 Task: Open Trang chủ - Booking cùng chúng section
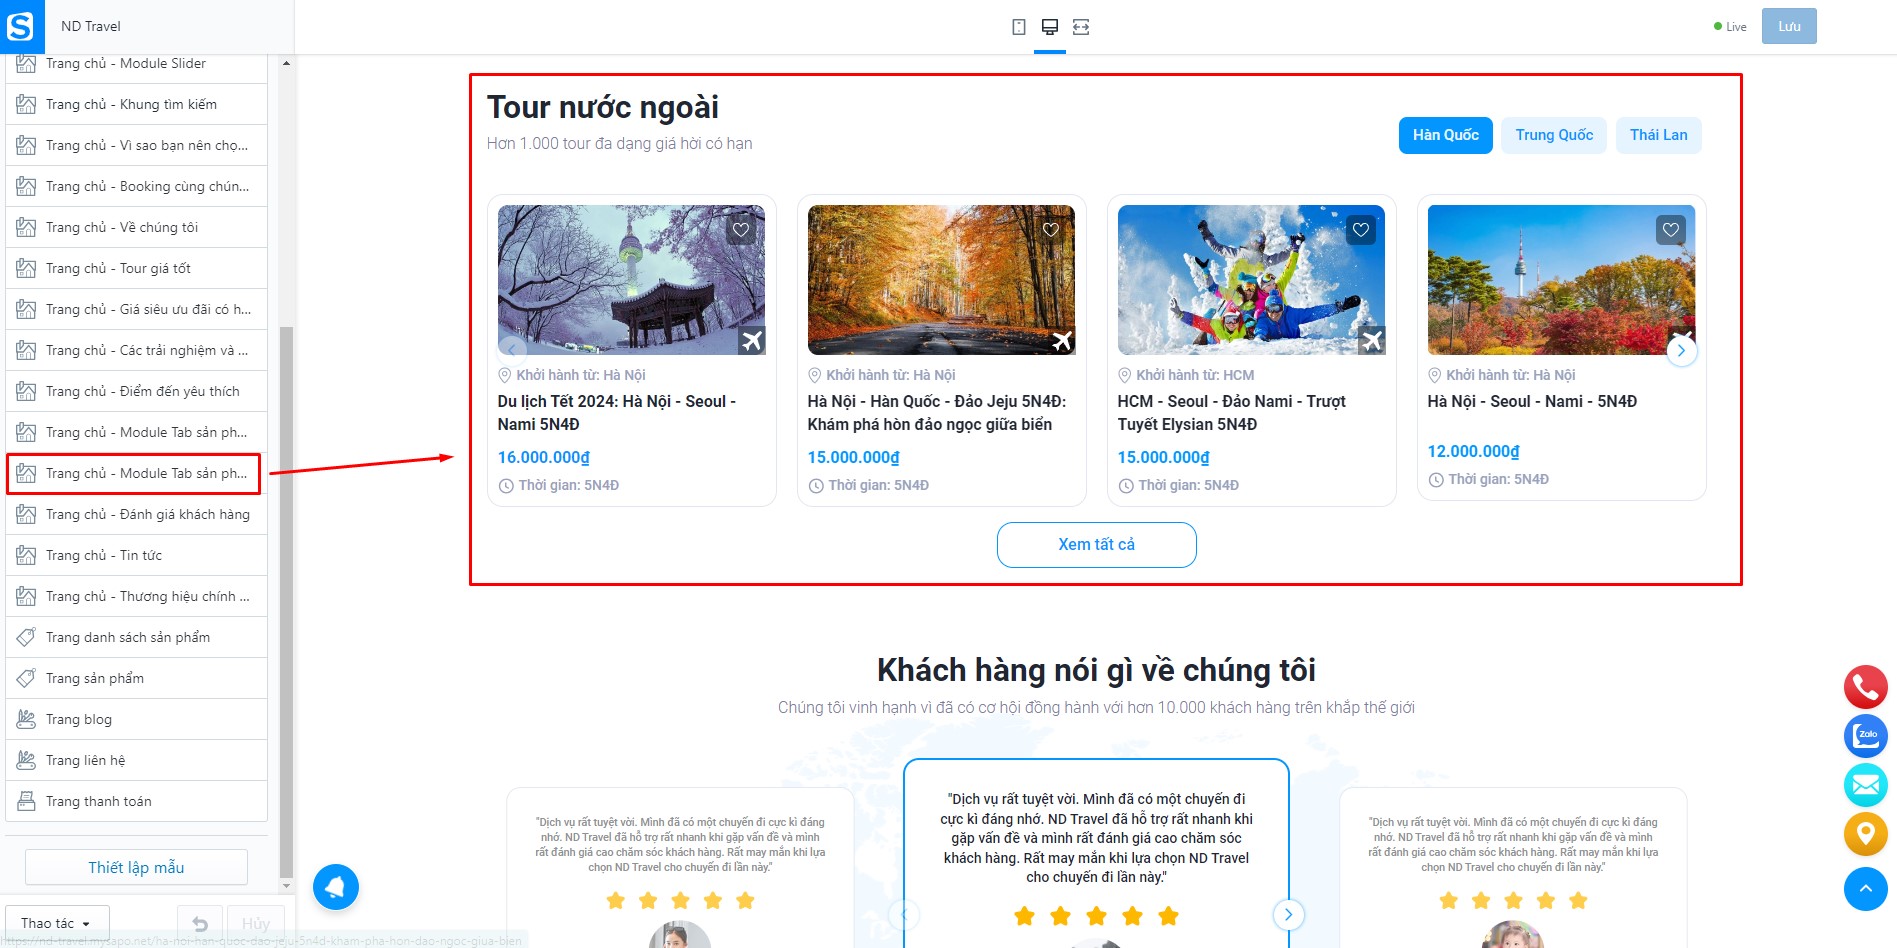point(136,186)
